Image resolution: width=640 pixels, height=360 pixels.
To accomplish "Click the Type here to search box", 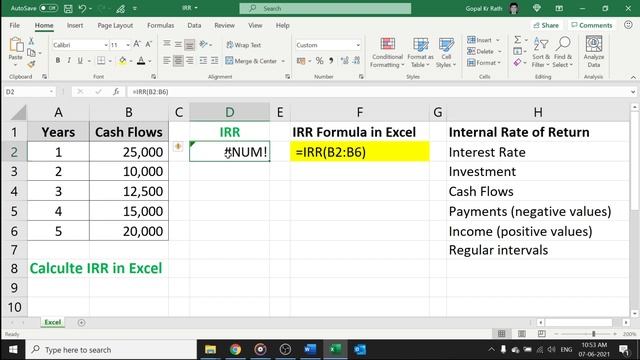I will point(111,350).
